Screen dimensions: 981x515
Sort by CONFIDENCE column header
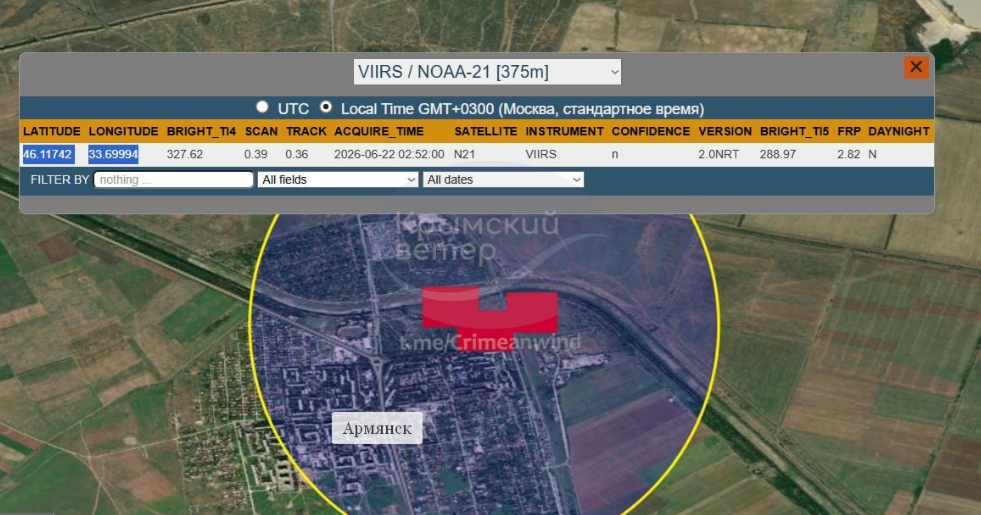pyautogui.click(x=651, y=131)
